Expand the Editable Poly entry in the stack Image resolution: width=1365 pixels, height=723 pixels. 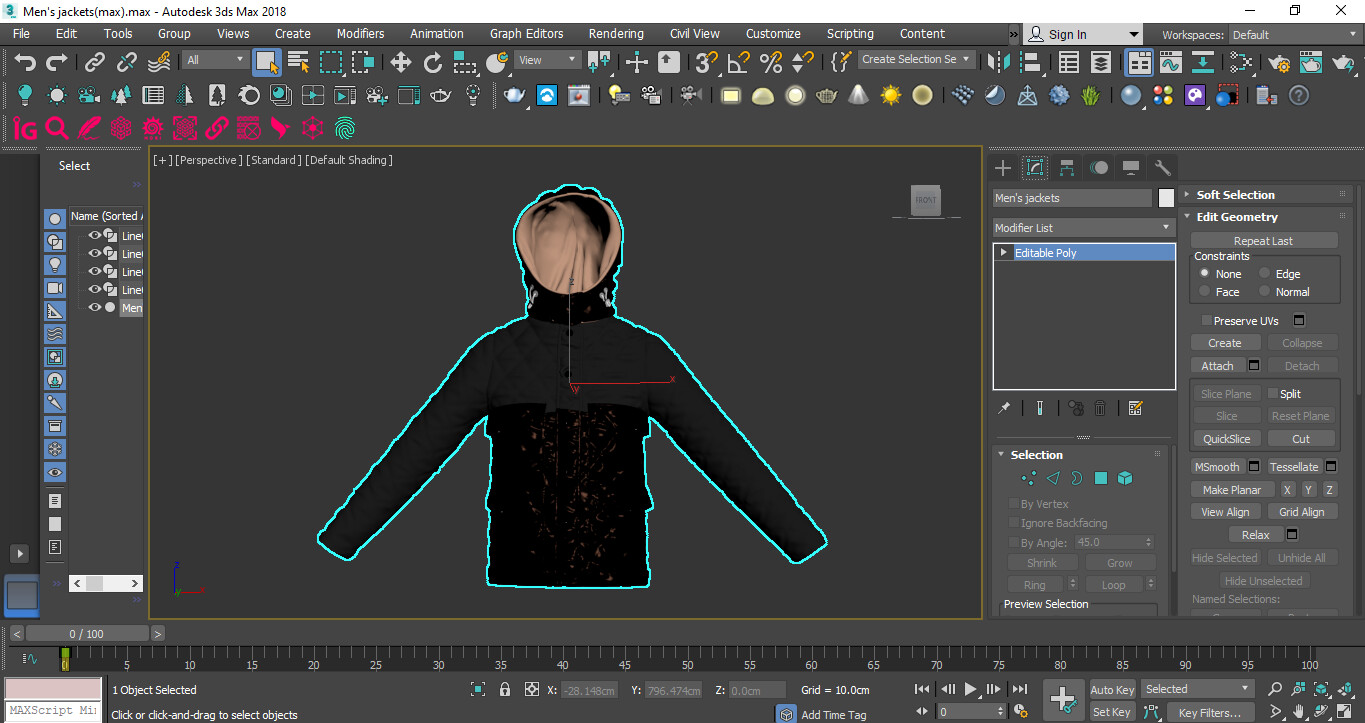(1003, 252)
